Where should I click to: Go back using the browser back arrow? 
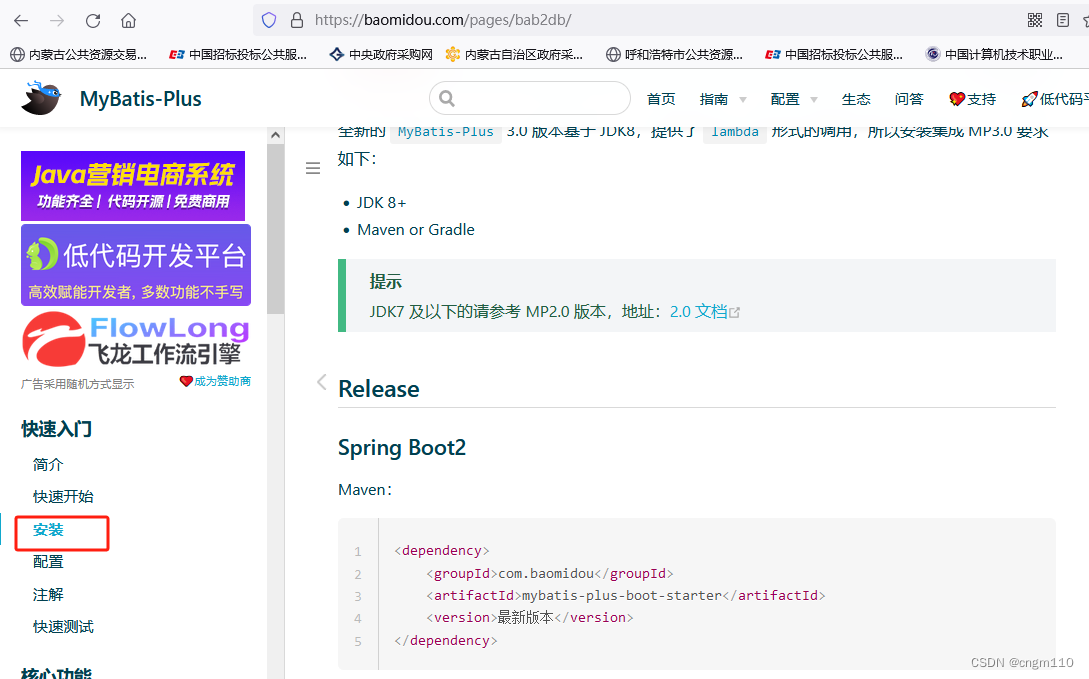21,21
